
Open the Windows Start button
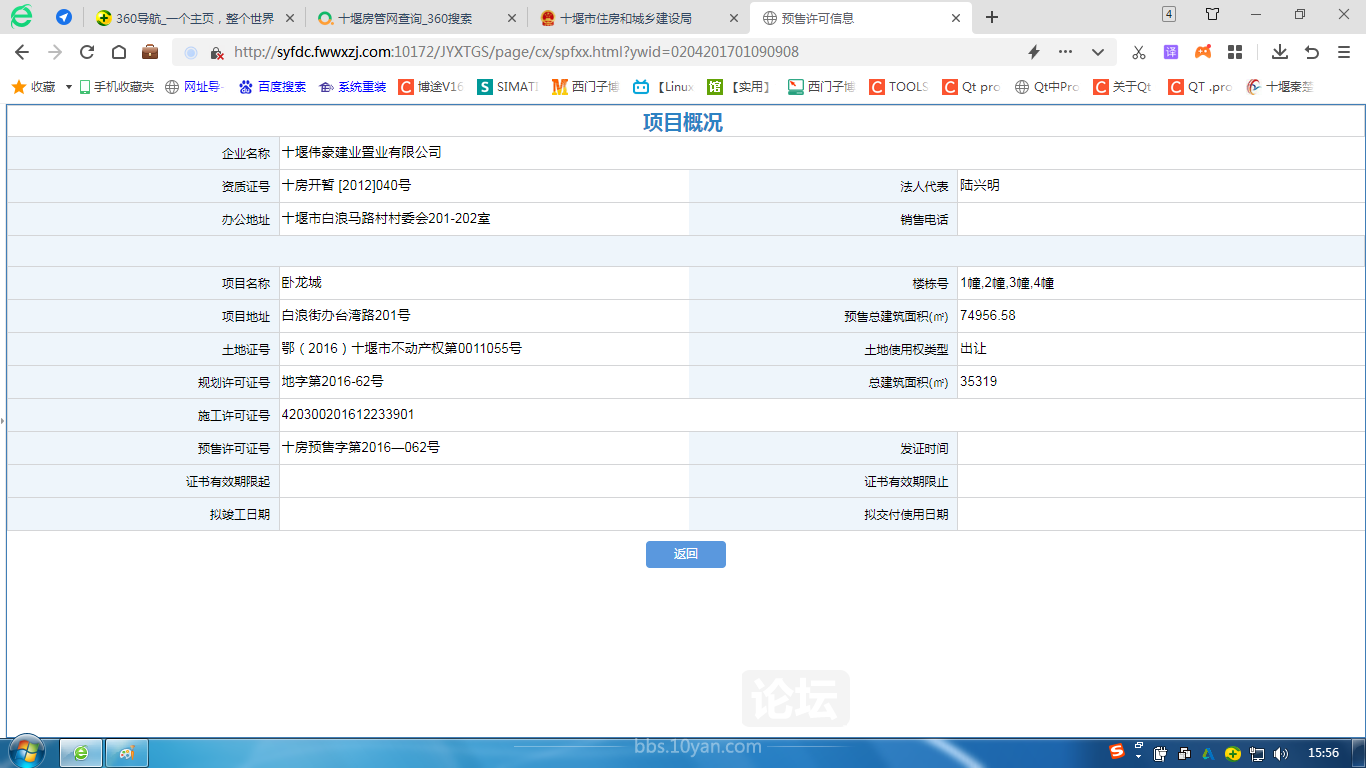point(25,752)
